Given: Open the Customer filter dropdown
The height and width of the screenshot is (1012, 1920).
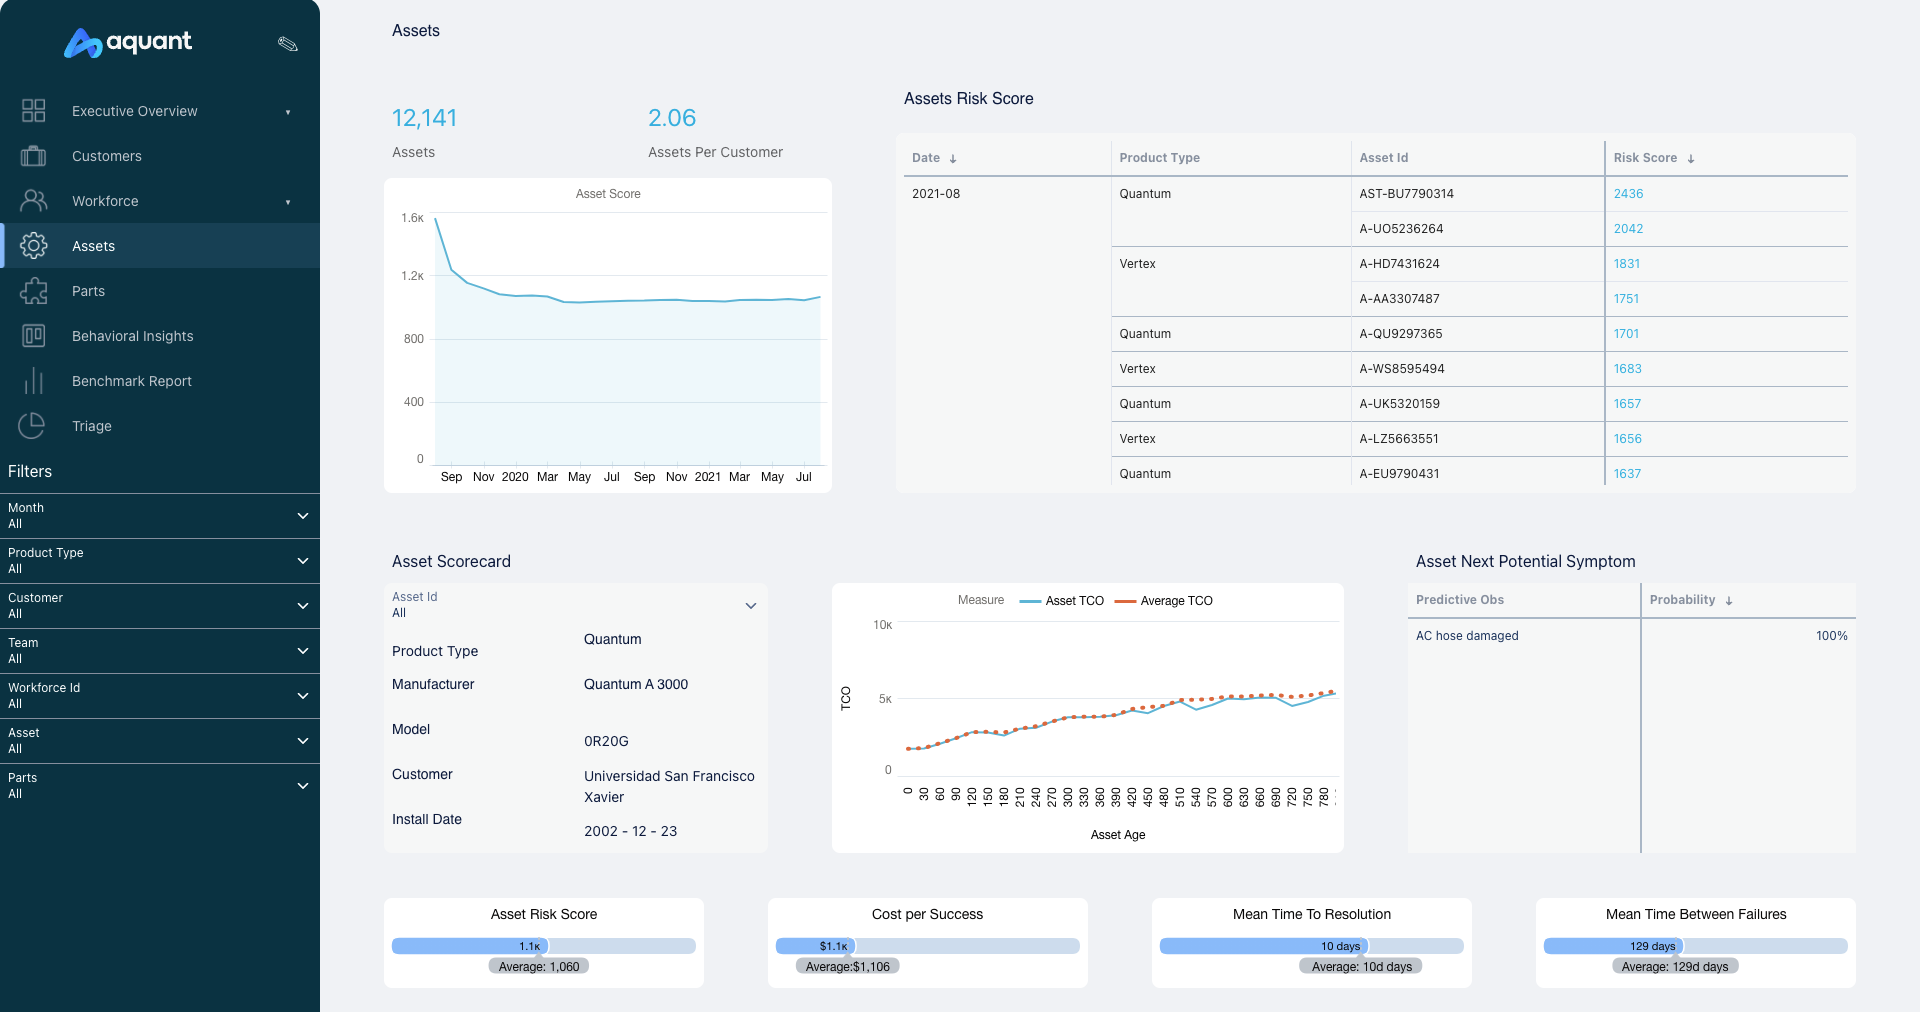Looking at the screenshot, I should pyautogui.click(x=302, y=606).
